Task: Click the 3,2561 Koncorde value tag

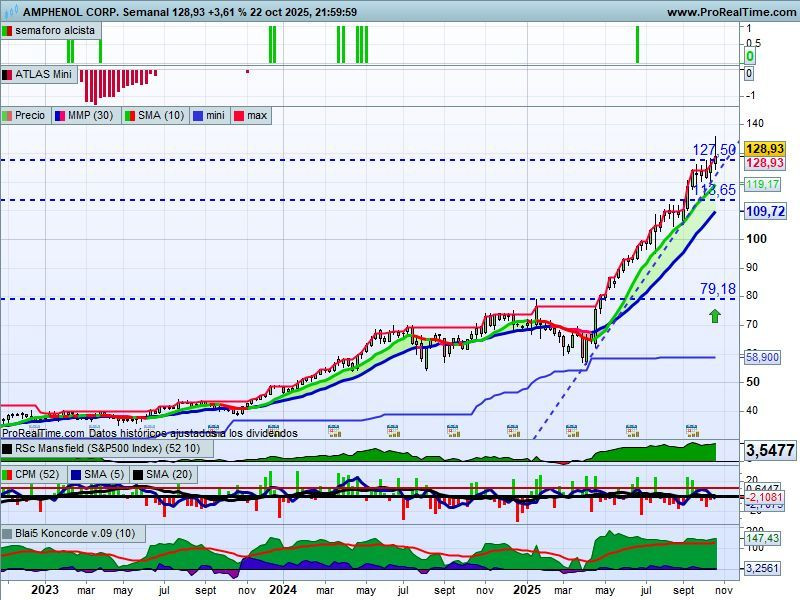Action: [x=762, y=568]
